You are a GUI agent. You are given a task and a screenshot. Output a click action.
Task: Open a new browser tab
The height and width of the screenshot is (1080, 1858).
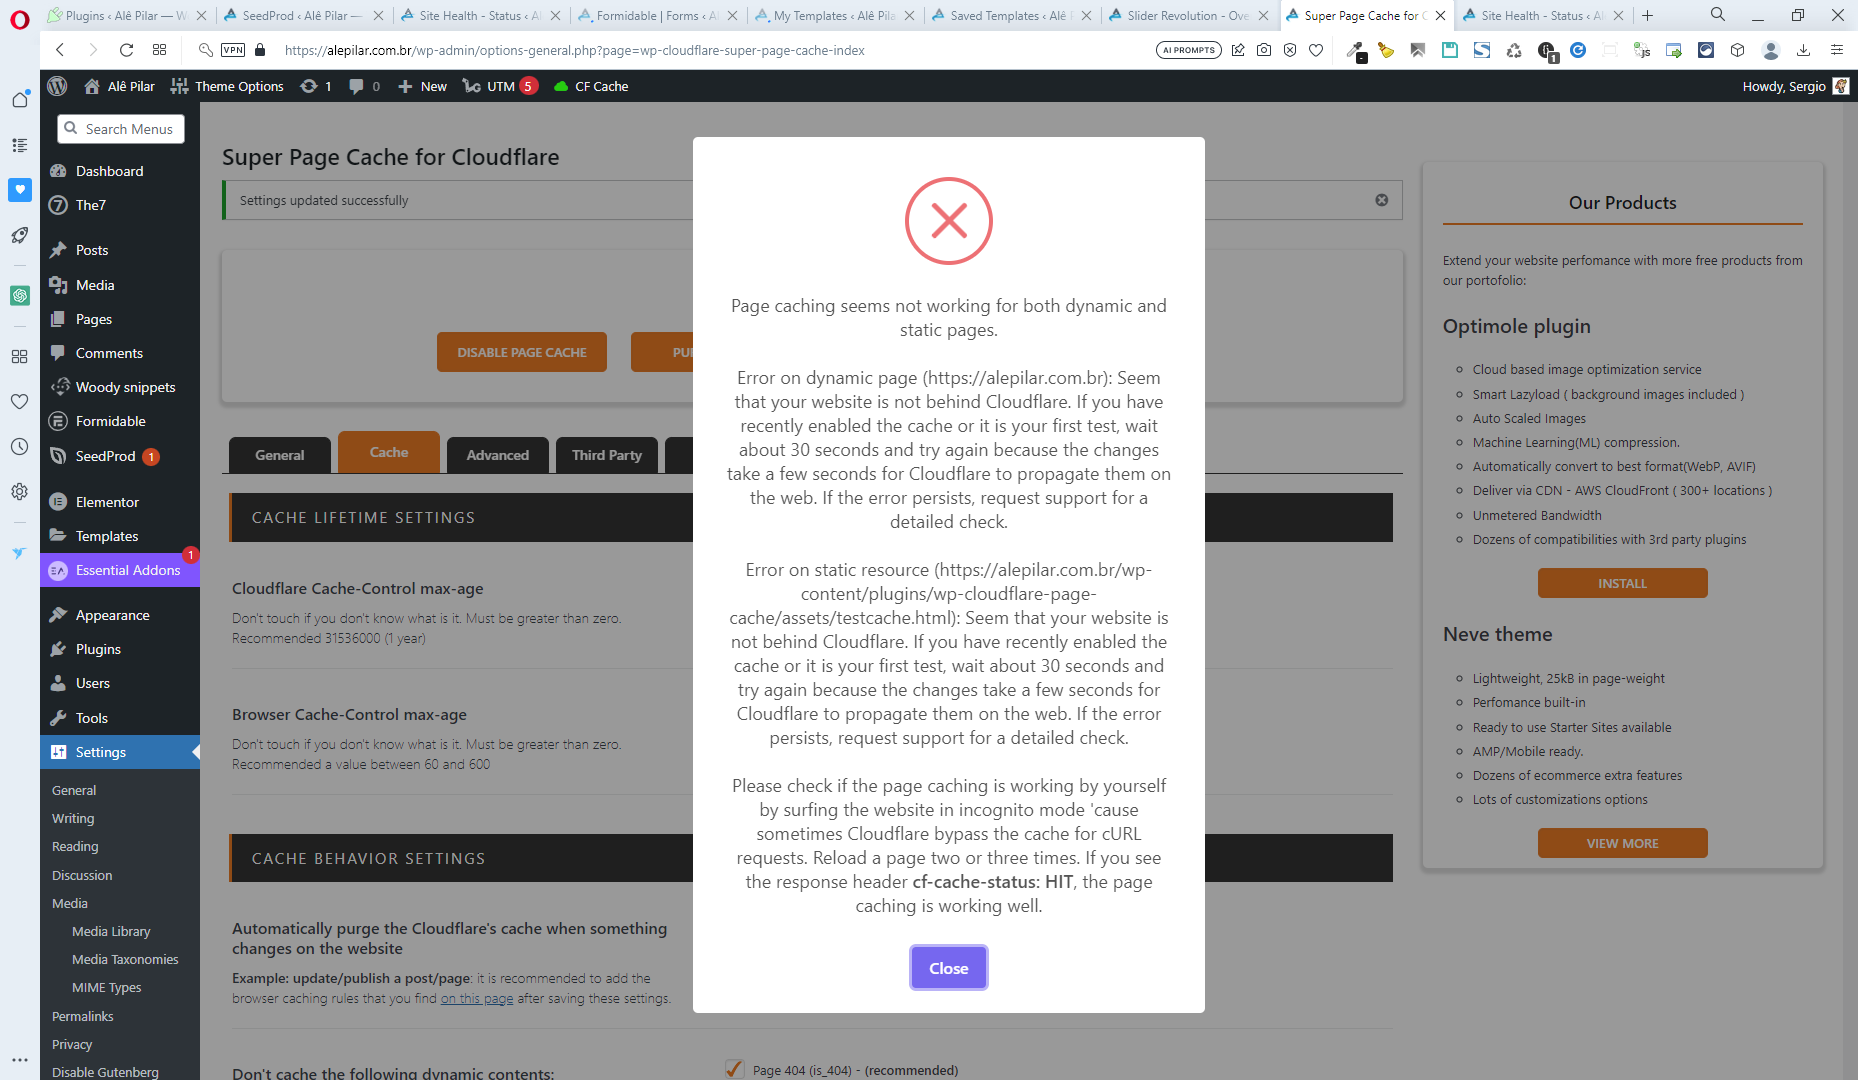1648,15
